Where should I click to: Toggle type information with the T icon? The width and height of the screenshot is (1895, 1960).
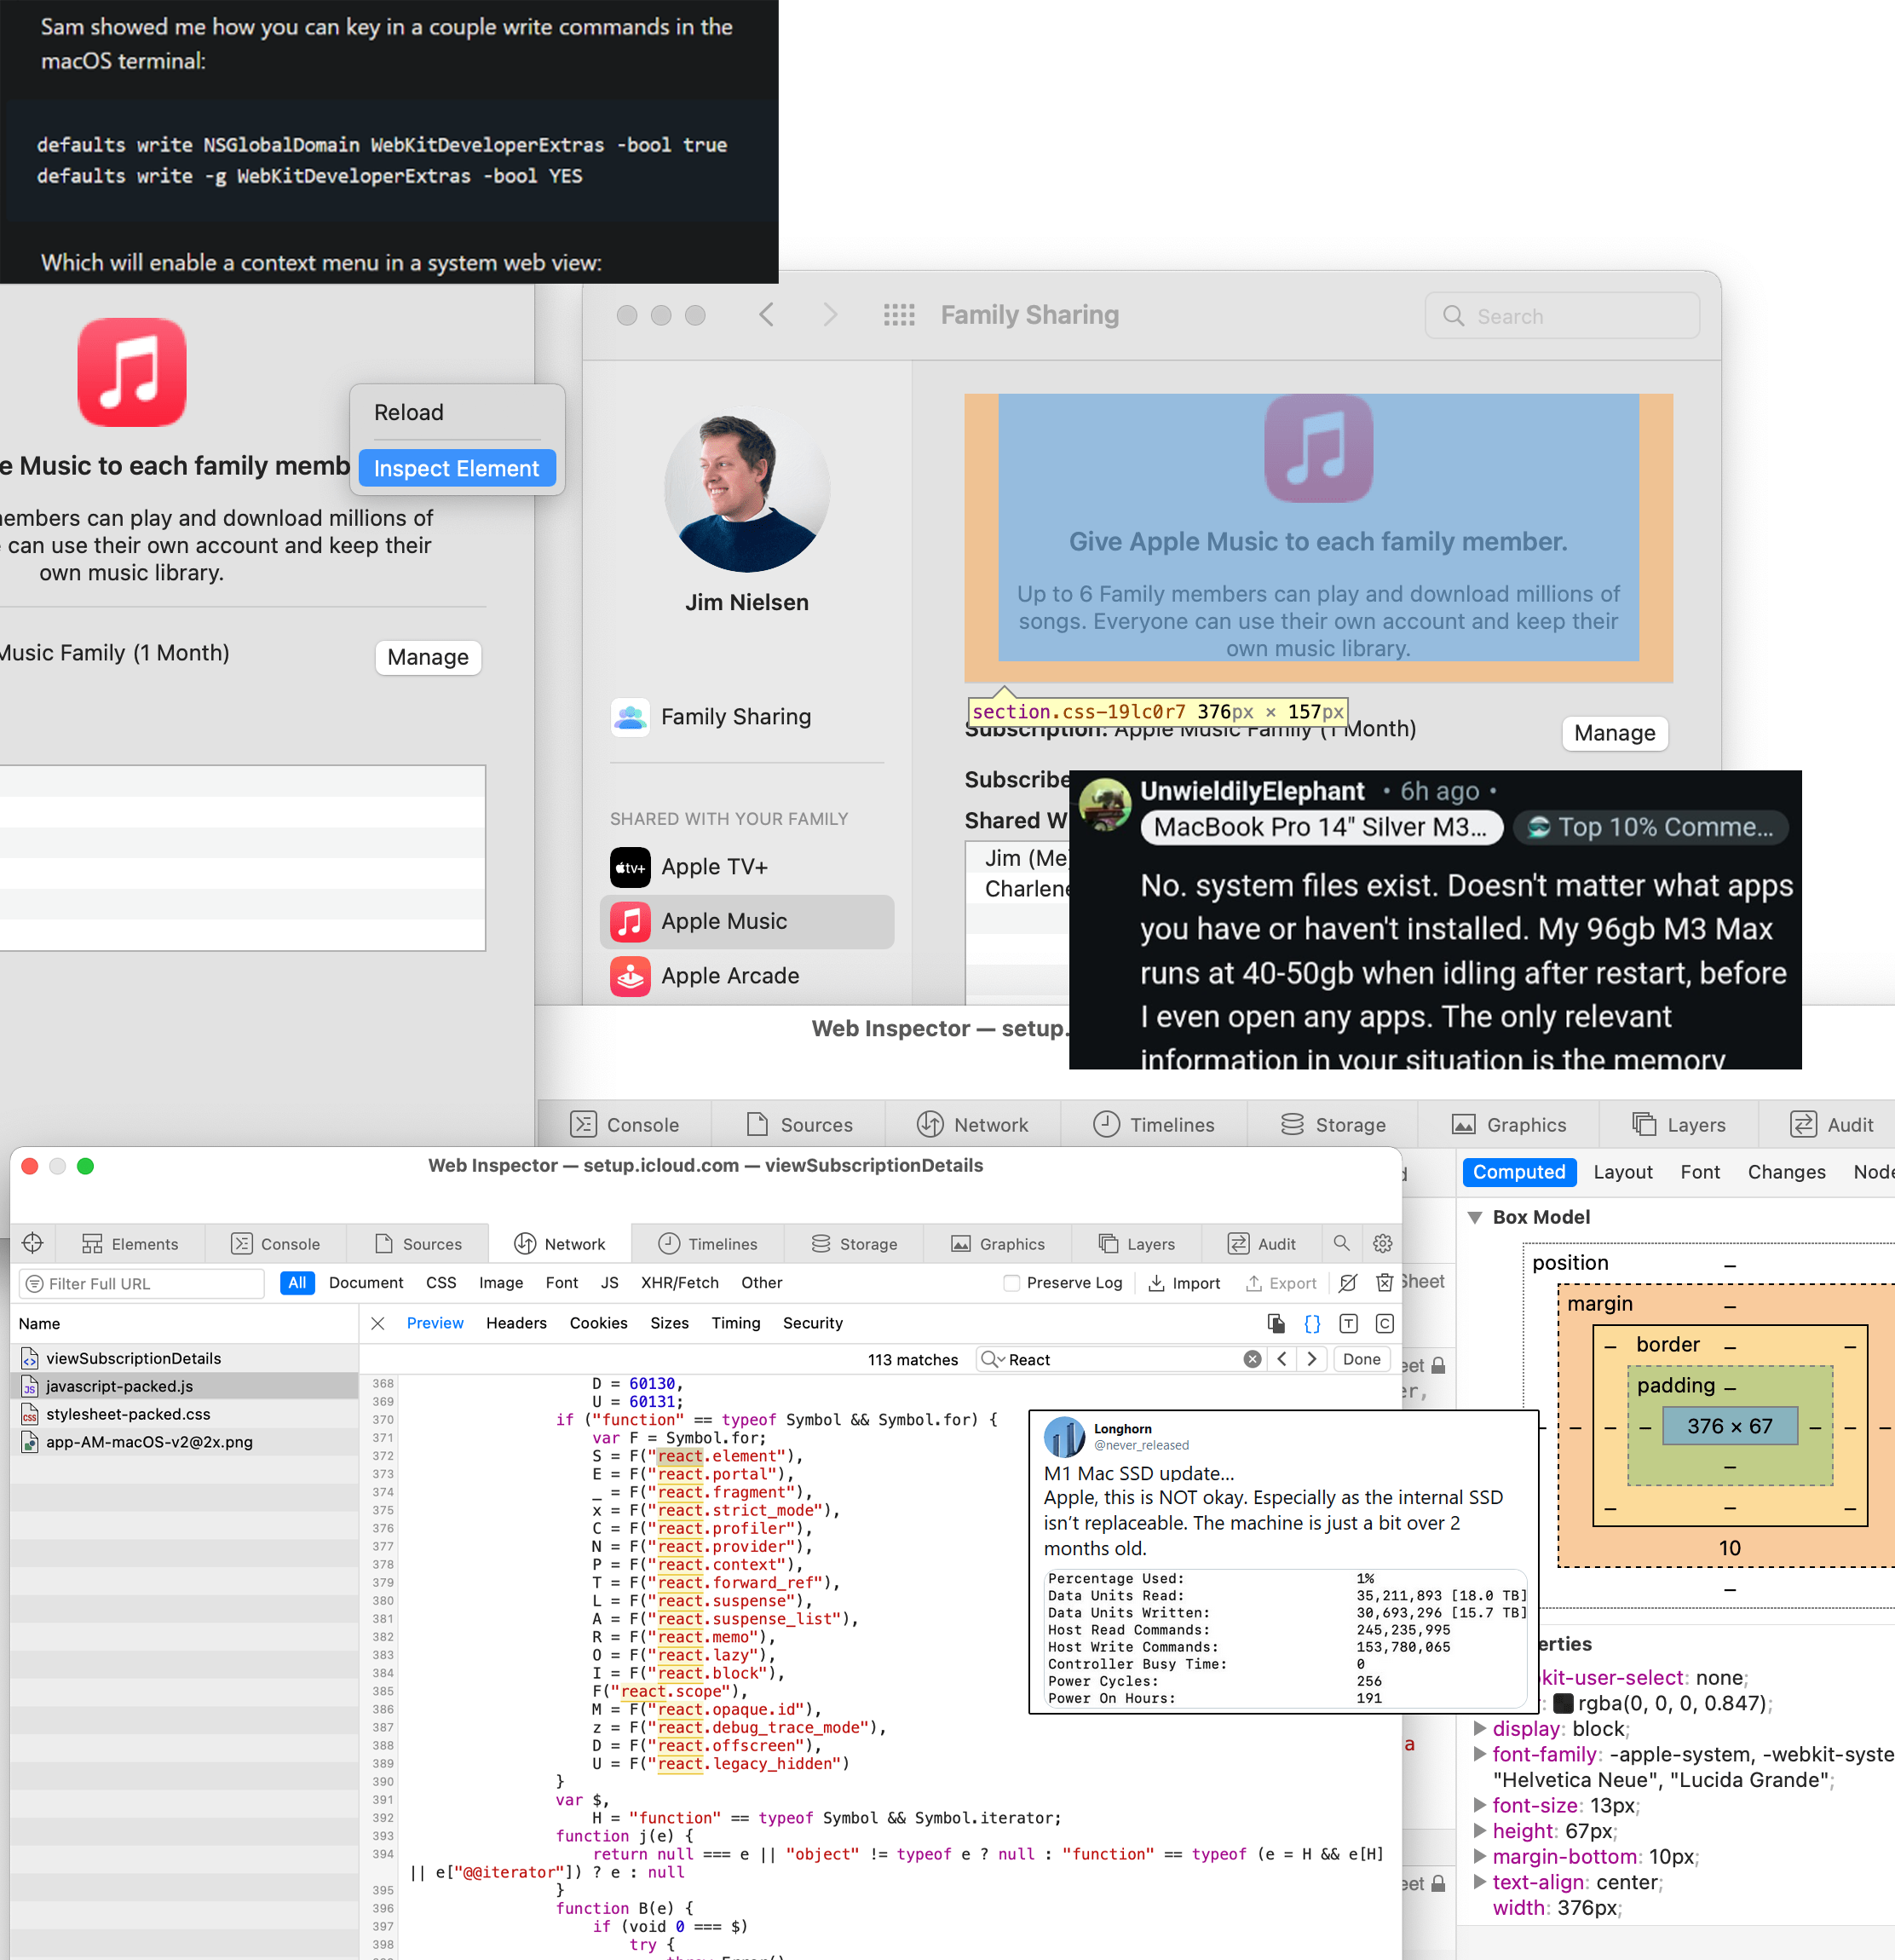tap(1349, 1324)
